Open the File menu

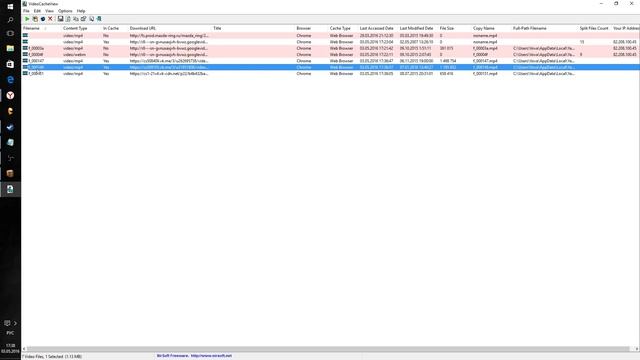(x=26, y=11)
